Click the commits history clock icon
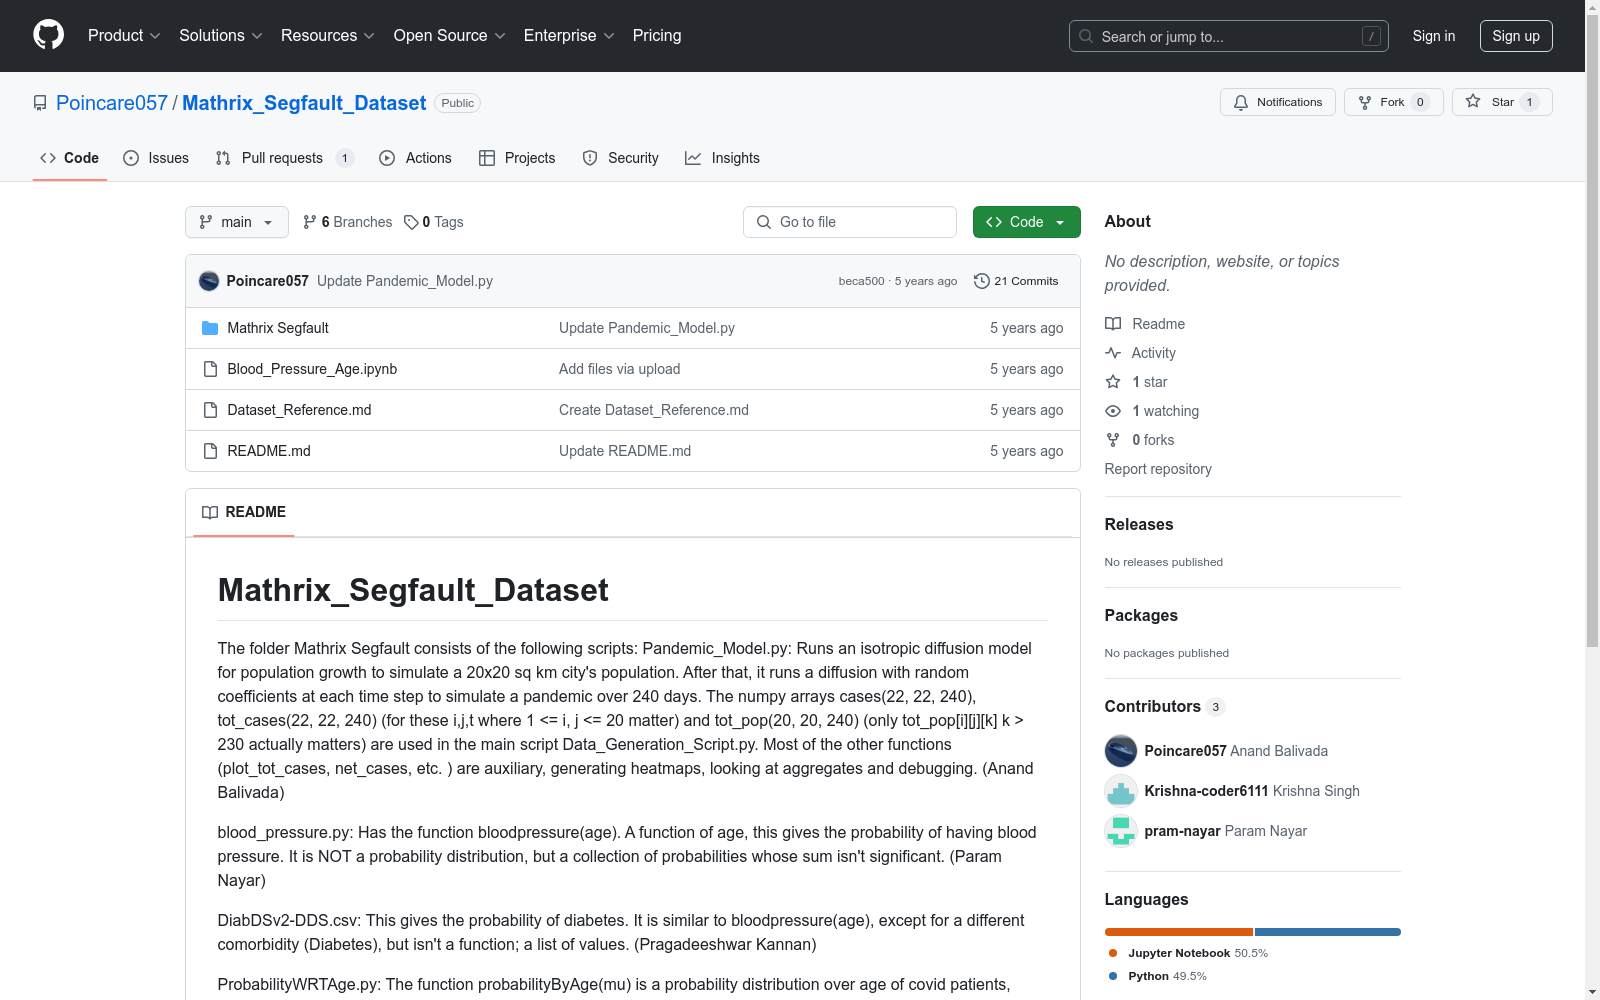Viewport: 1600px width, 1000px height. click(x=982, y=281)
